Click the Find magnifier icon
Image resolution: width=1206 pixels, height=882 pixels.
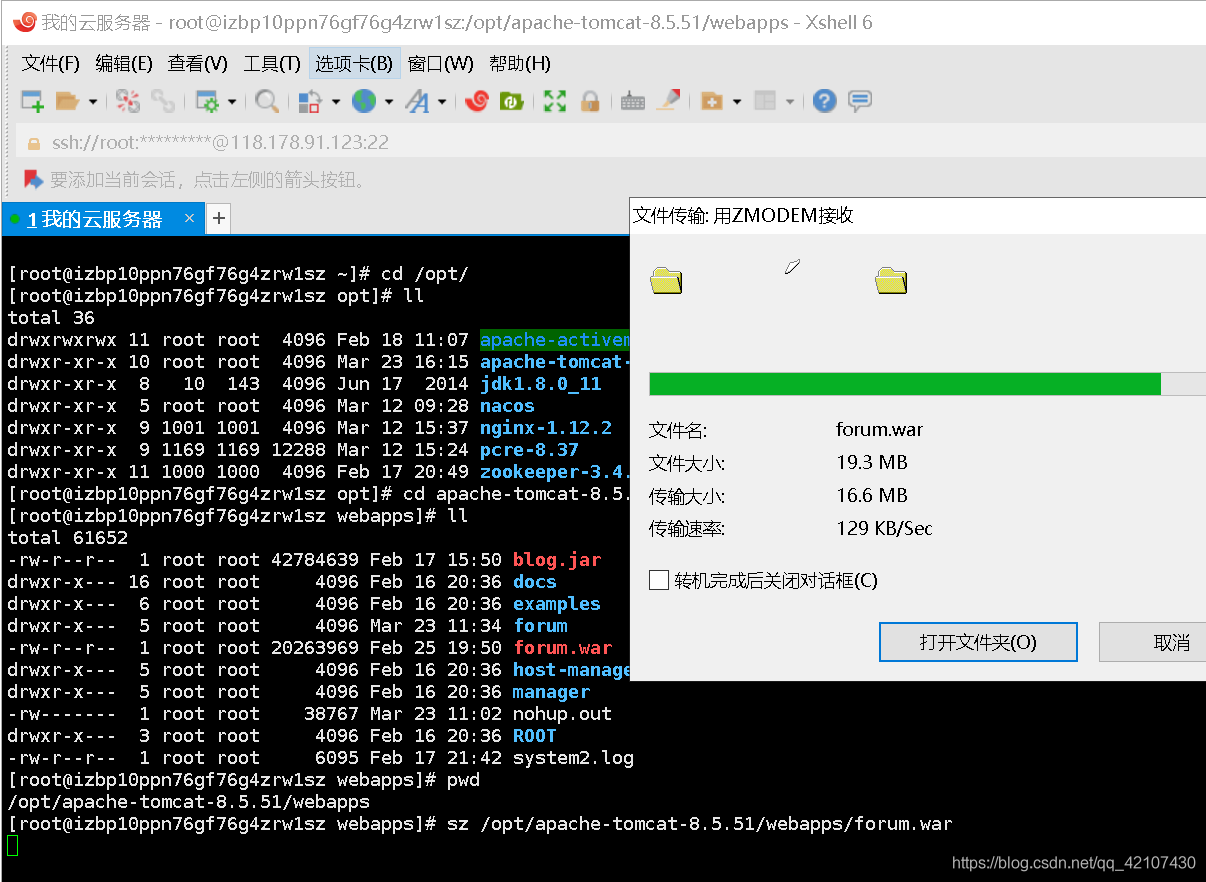(267, 101)
